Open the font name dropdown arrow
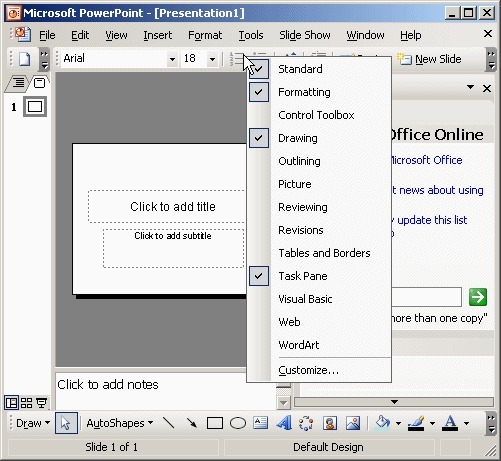501x461 pixels. (x=172, y=59)
